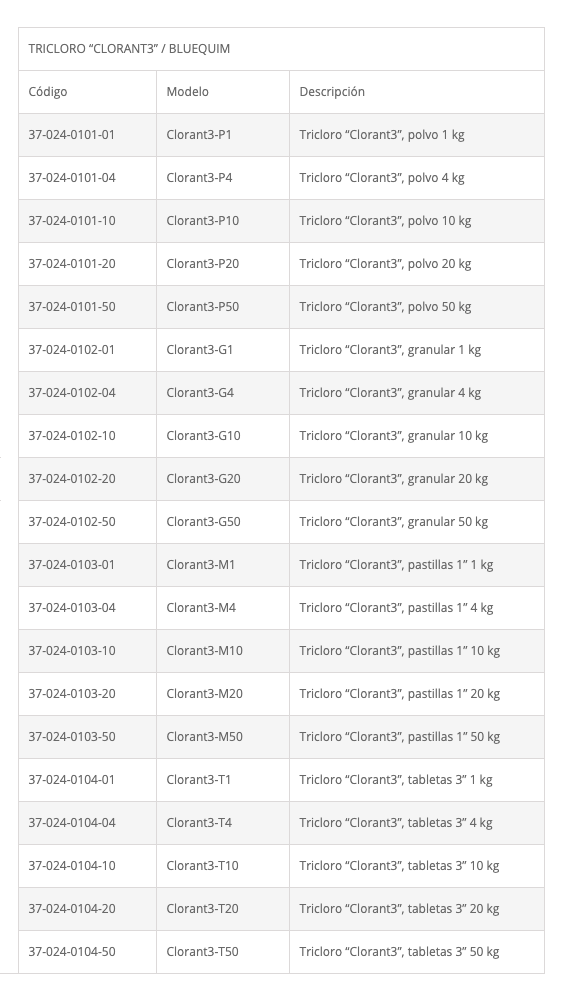Viewport: 567px width, 1007px height.
Task: Click model cell Clorant3-P4
Action: 199,178
